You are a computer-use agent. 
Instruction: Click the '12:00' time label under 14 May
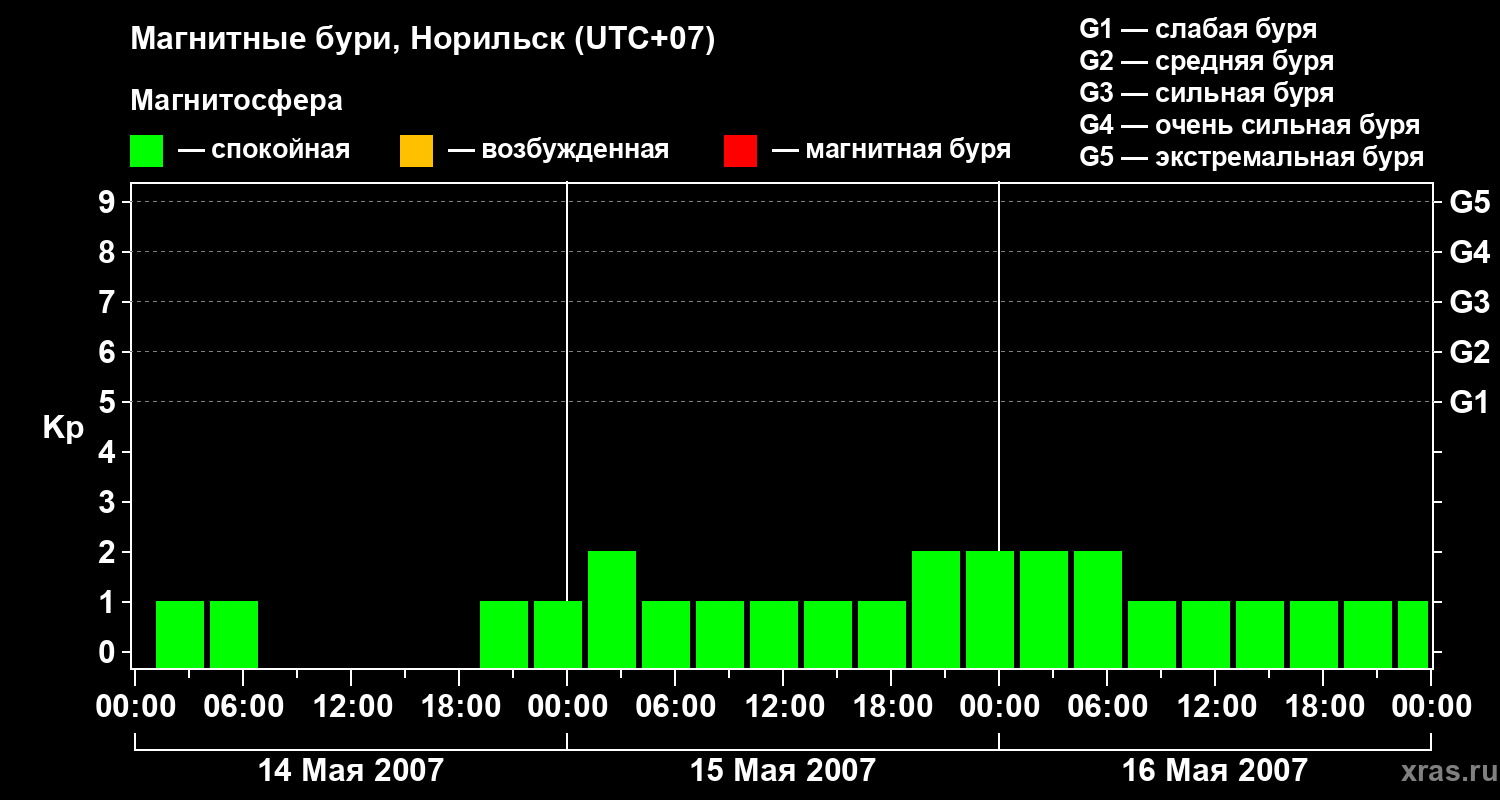coord(352,707)
